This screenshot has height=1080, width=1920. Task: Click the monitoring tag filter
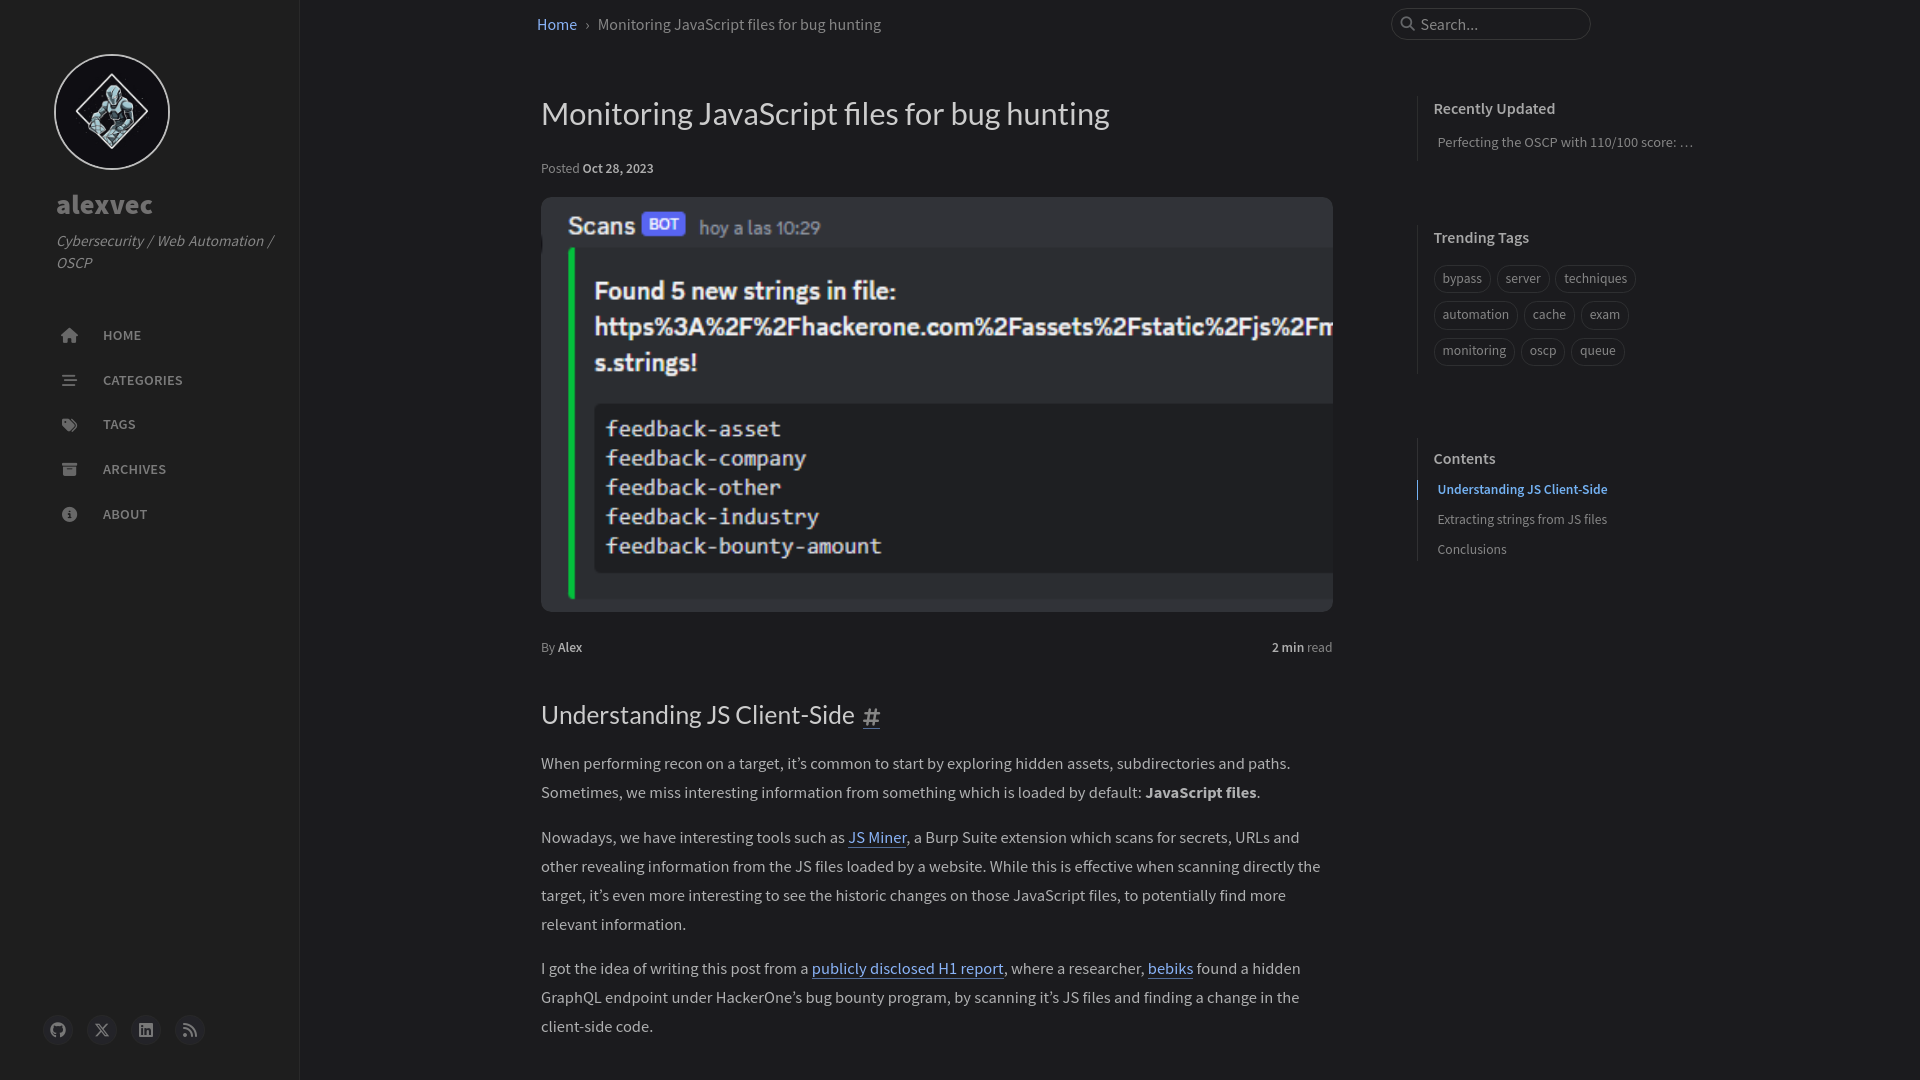click(x=1473, y=349)
